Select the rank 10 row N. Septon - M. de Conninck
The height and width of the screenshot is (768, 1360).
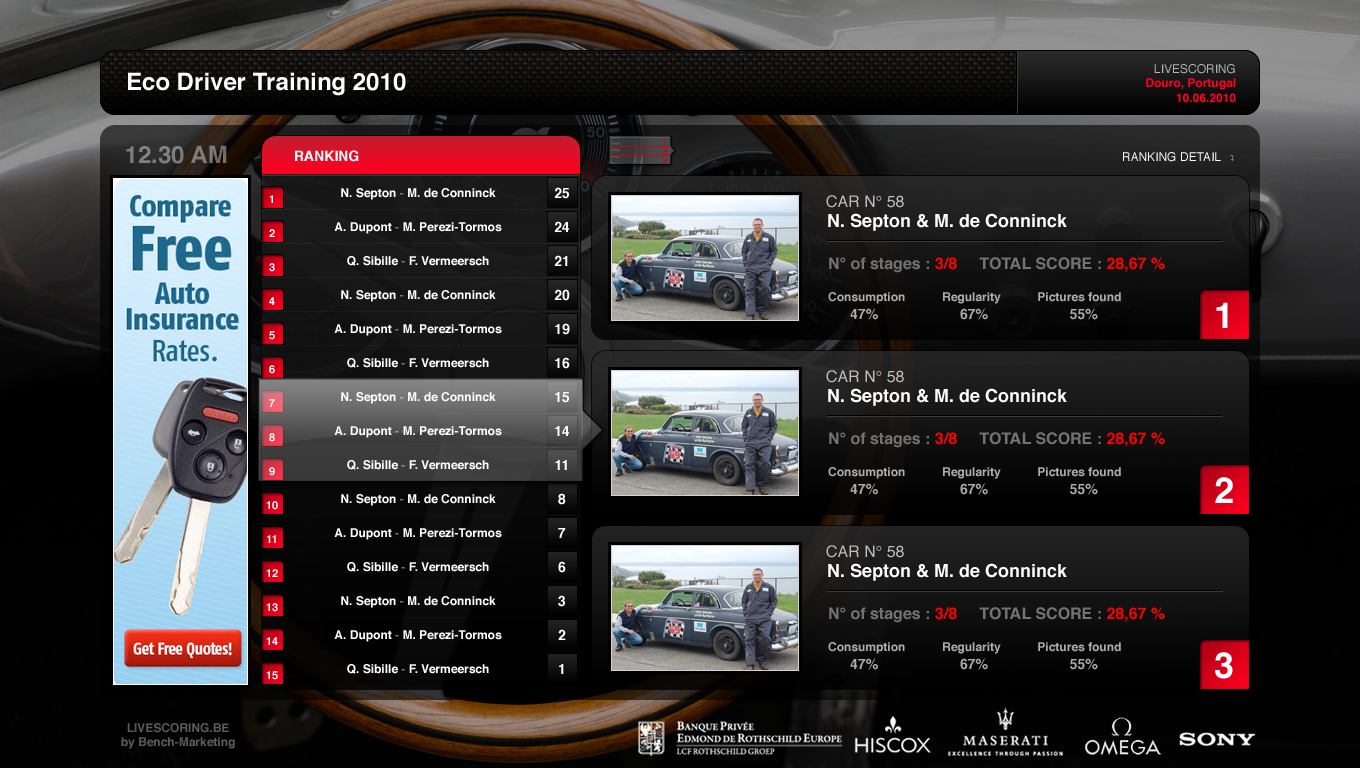[418, 499]
